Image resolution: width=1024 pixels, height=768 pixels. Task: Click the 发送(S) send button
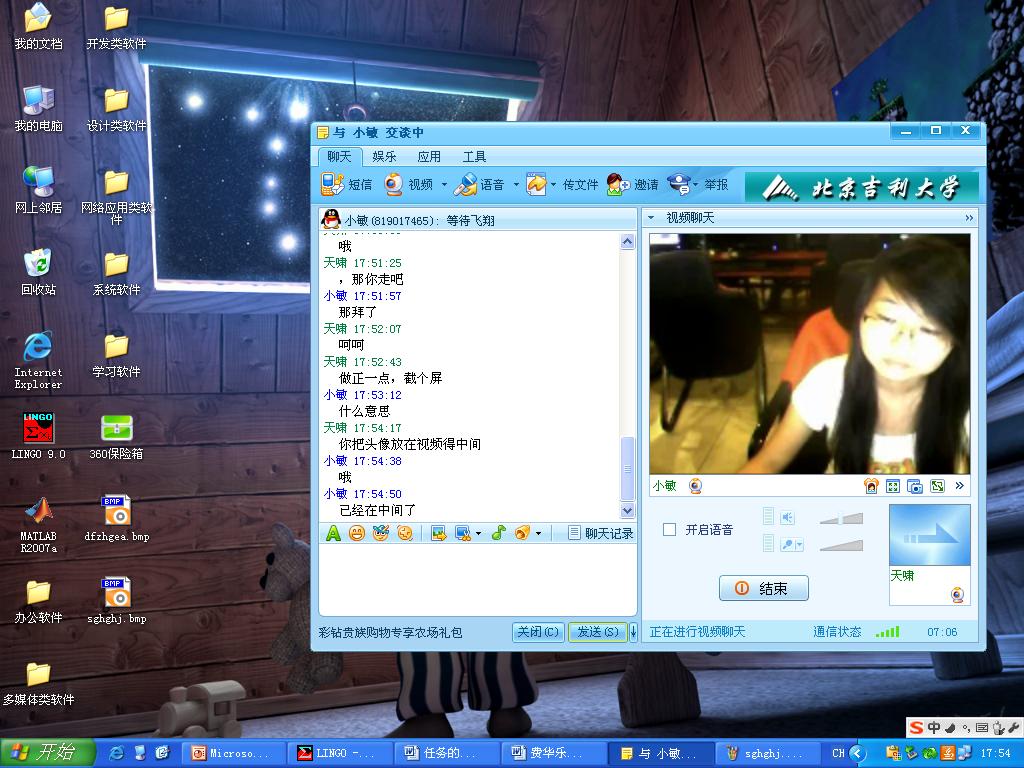[x=597, y=632]
